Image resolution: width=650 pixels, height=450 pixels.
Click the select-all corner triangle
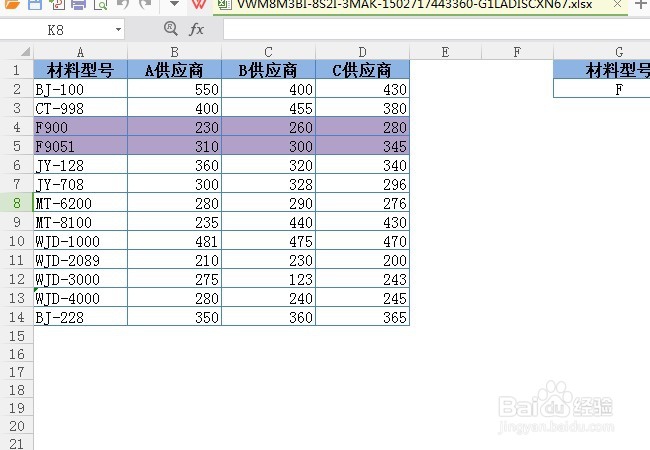[x=25, y=52]
